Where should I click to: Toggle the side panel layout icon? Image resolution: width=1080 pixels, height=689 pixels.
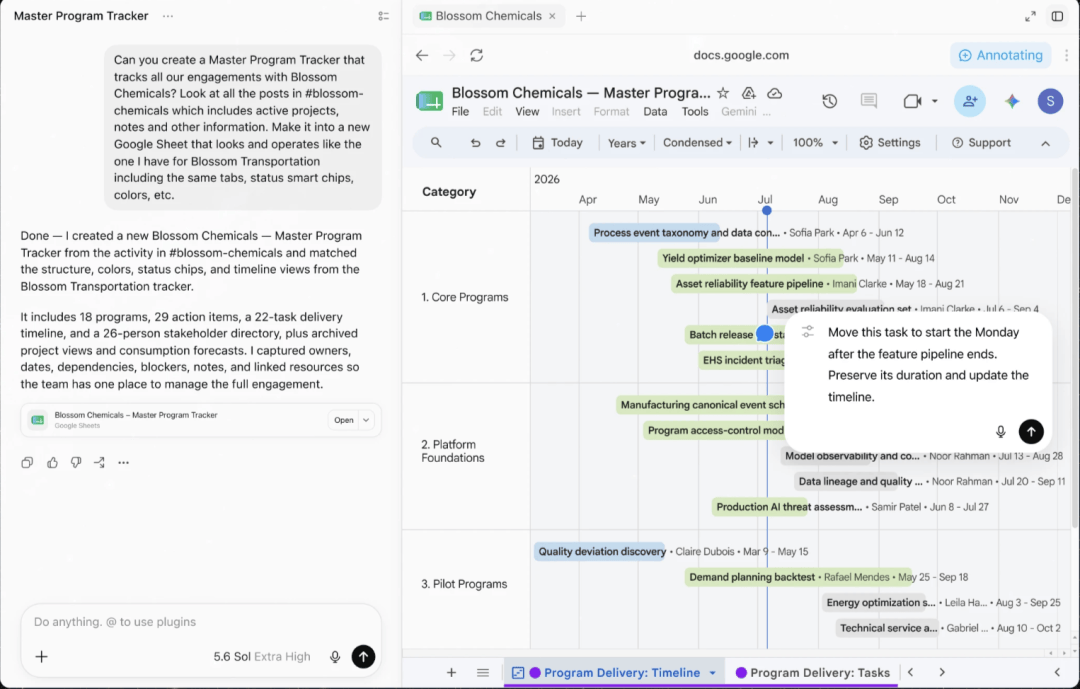1057,16
